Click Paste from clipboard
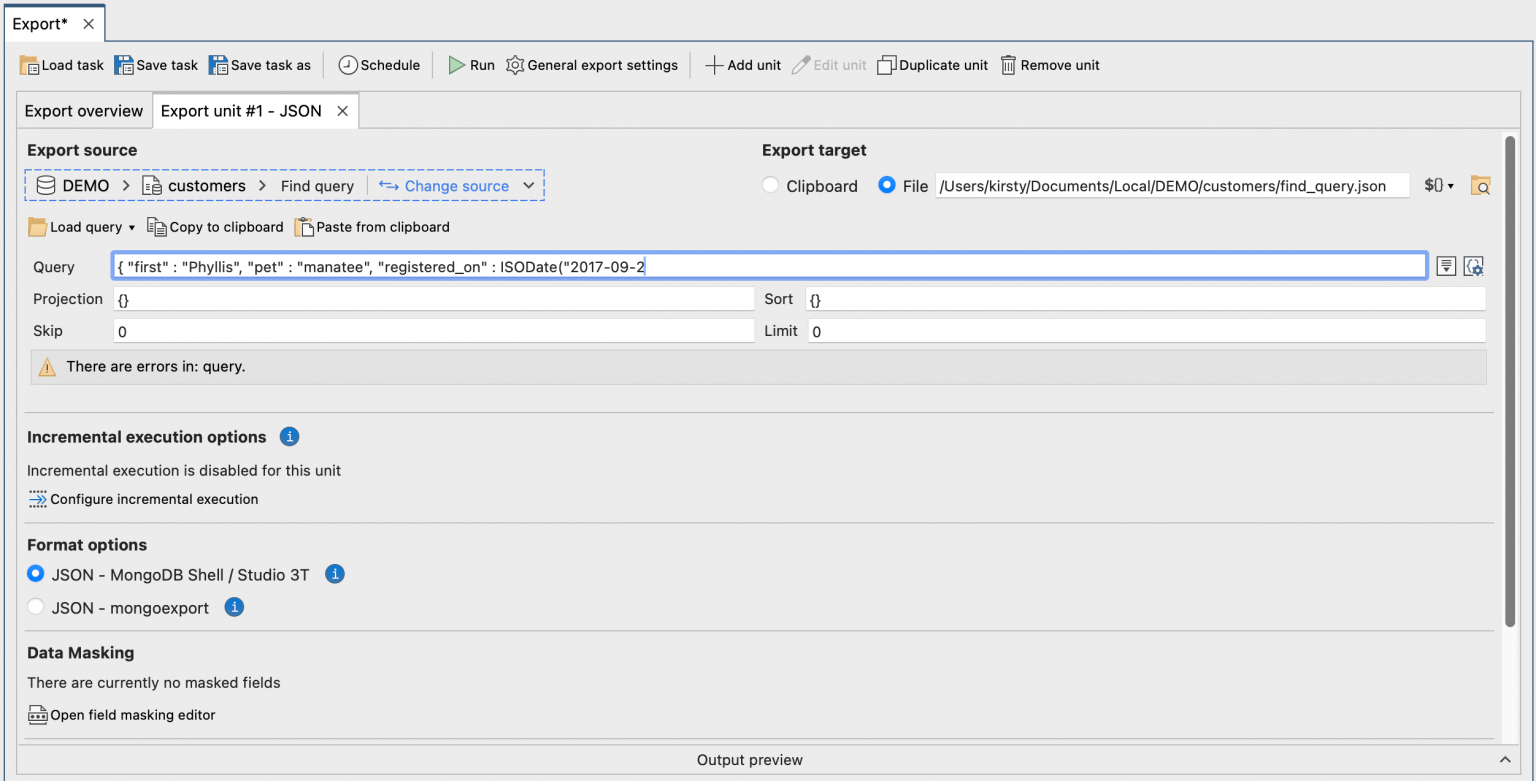Viewport: 1536px width, 781px height. pos(371,226)
